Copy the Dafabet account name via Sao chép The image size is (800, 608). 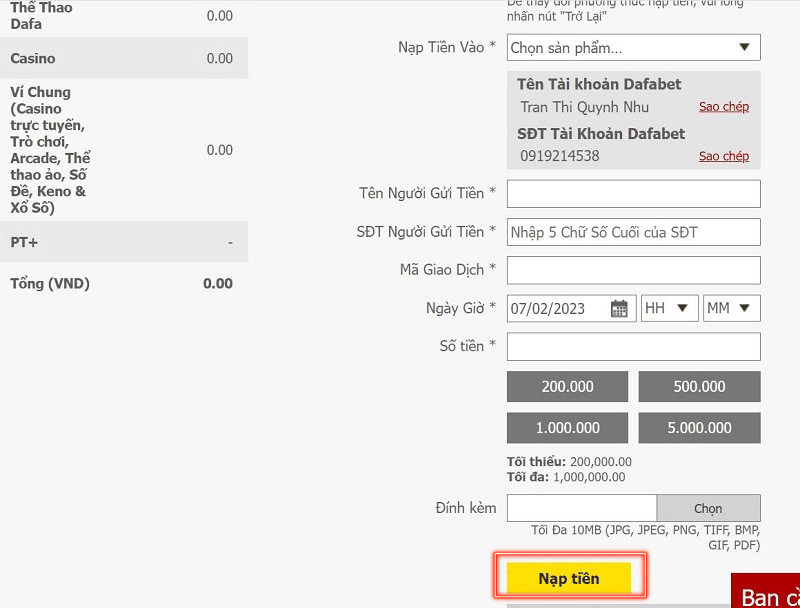(x=724, y=107)
